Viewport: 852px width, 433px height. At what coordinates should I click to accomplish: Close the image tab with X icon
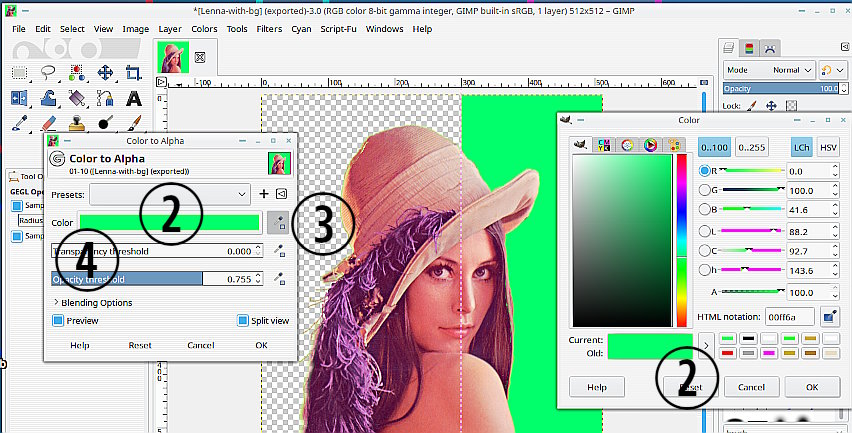point(200,57)
